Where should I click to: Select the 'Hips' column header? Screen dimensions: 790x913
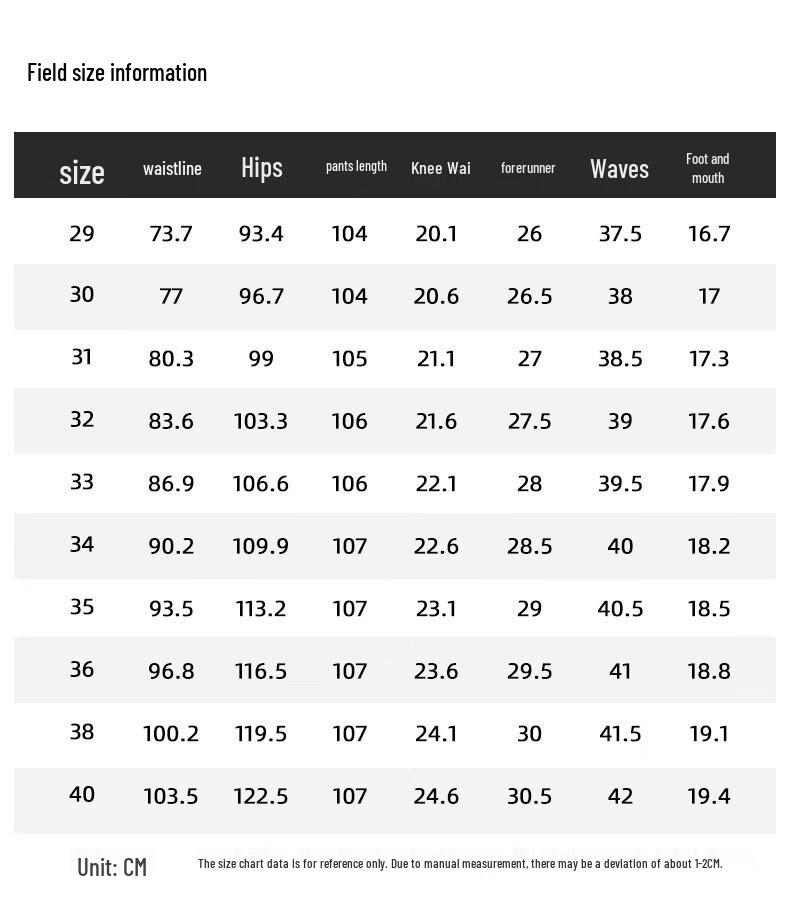pyautogui.click(x=261, y=167)
